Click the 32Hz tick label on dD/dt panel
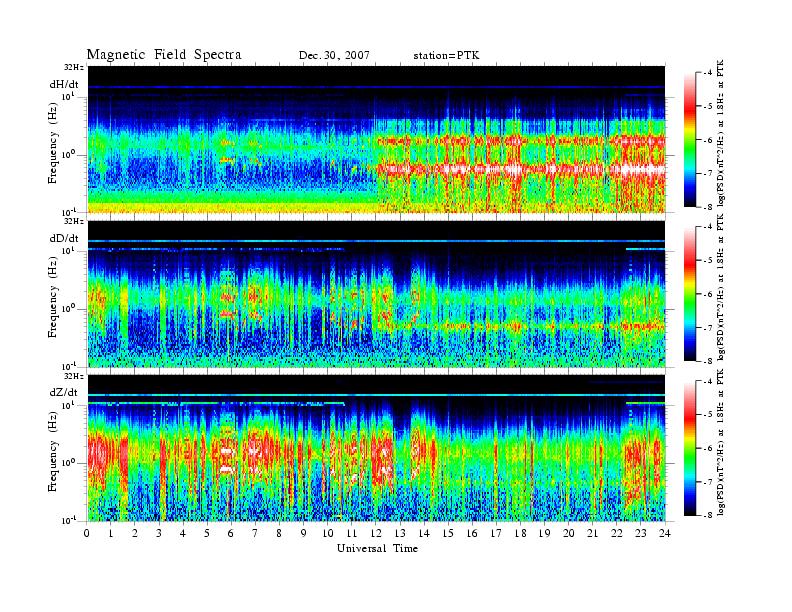 point(74,221)
